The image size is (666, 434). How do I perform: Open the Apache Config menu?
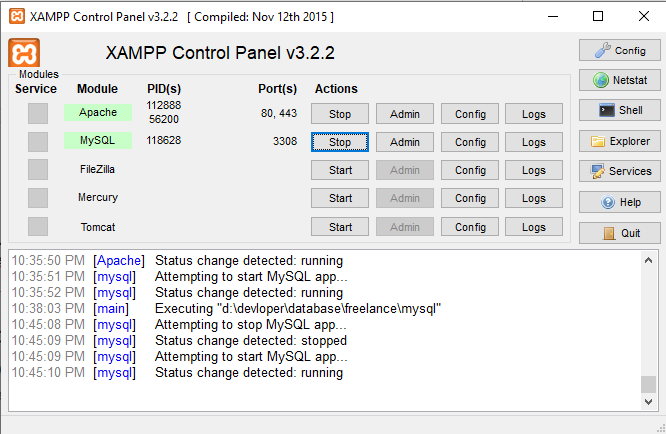[x=470, y=114]
